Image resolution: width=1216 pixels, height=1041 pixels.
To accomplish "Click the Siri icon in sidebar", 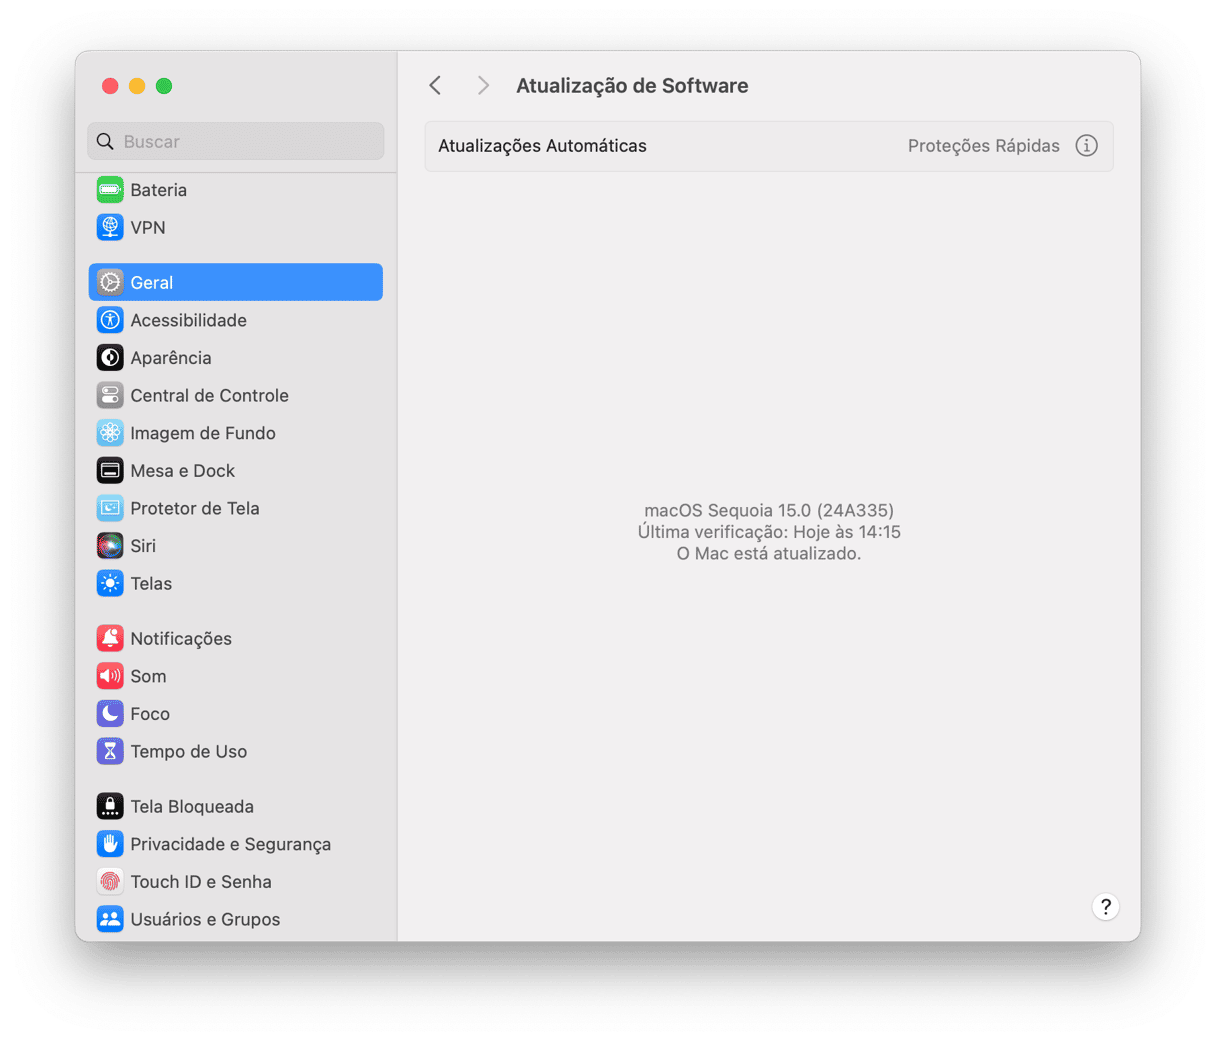I will (110, 546).
